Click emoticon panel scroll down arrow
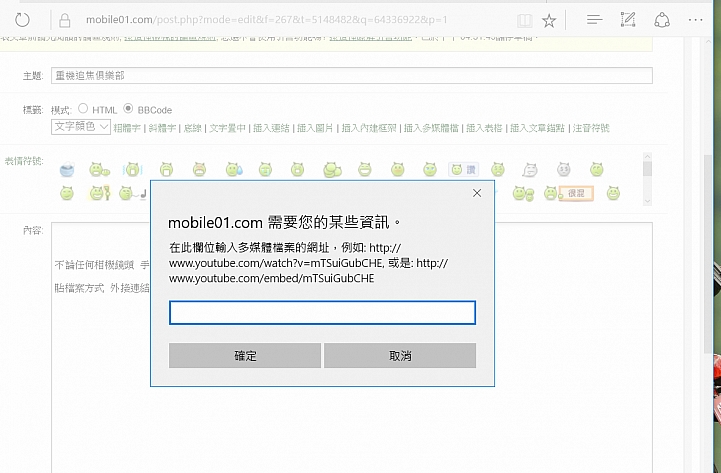Viewport: 721px width, 473px height. [x=647, y=201]
